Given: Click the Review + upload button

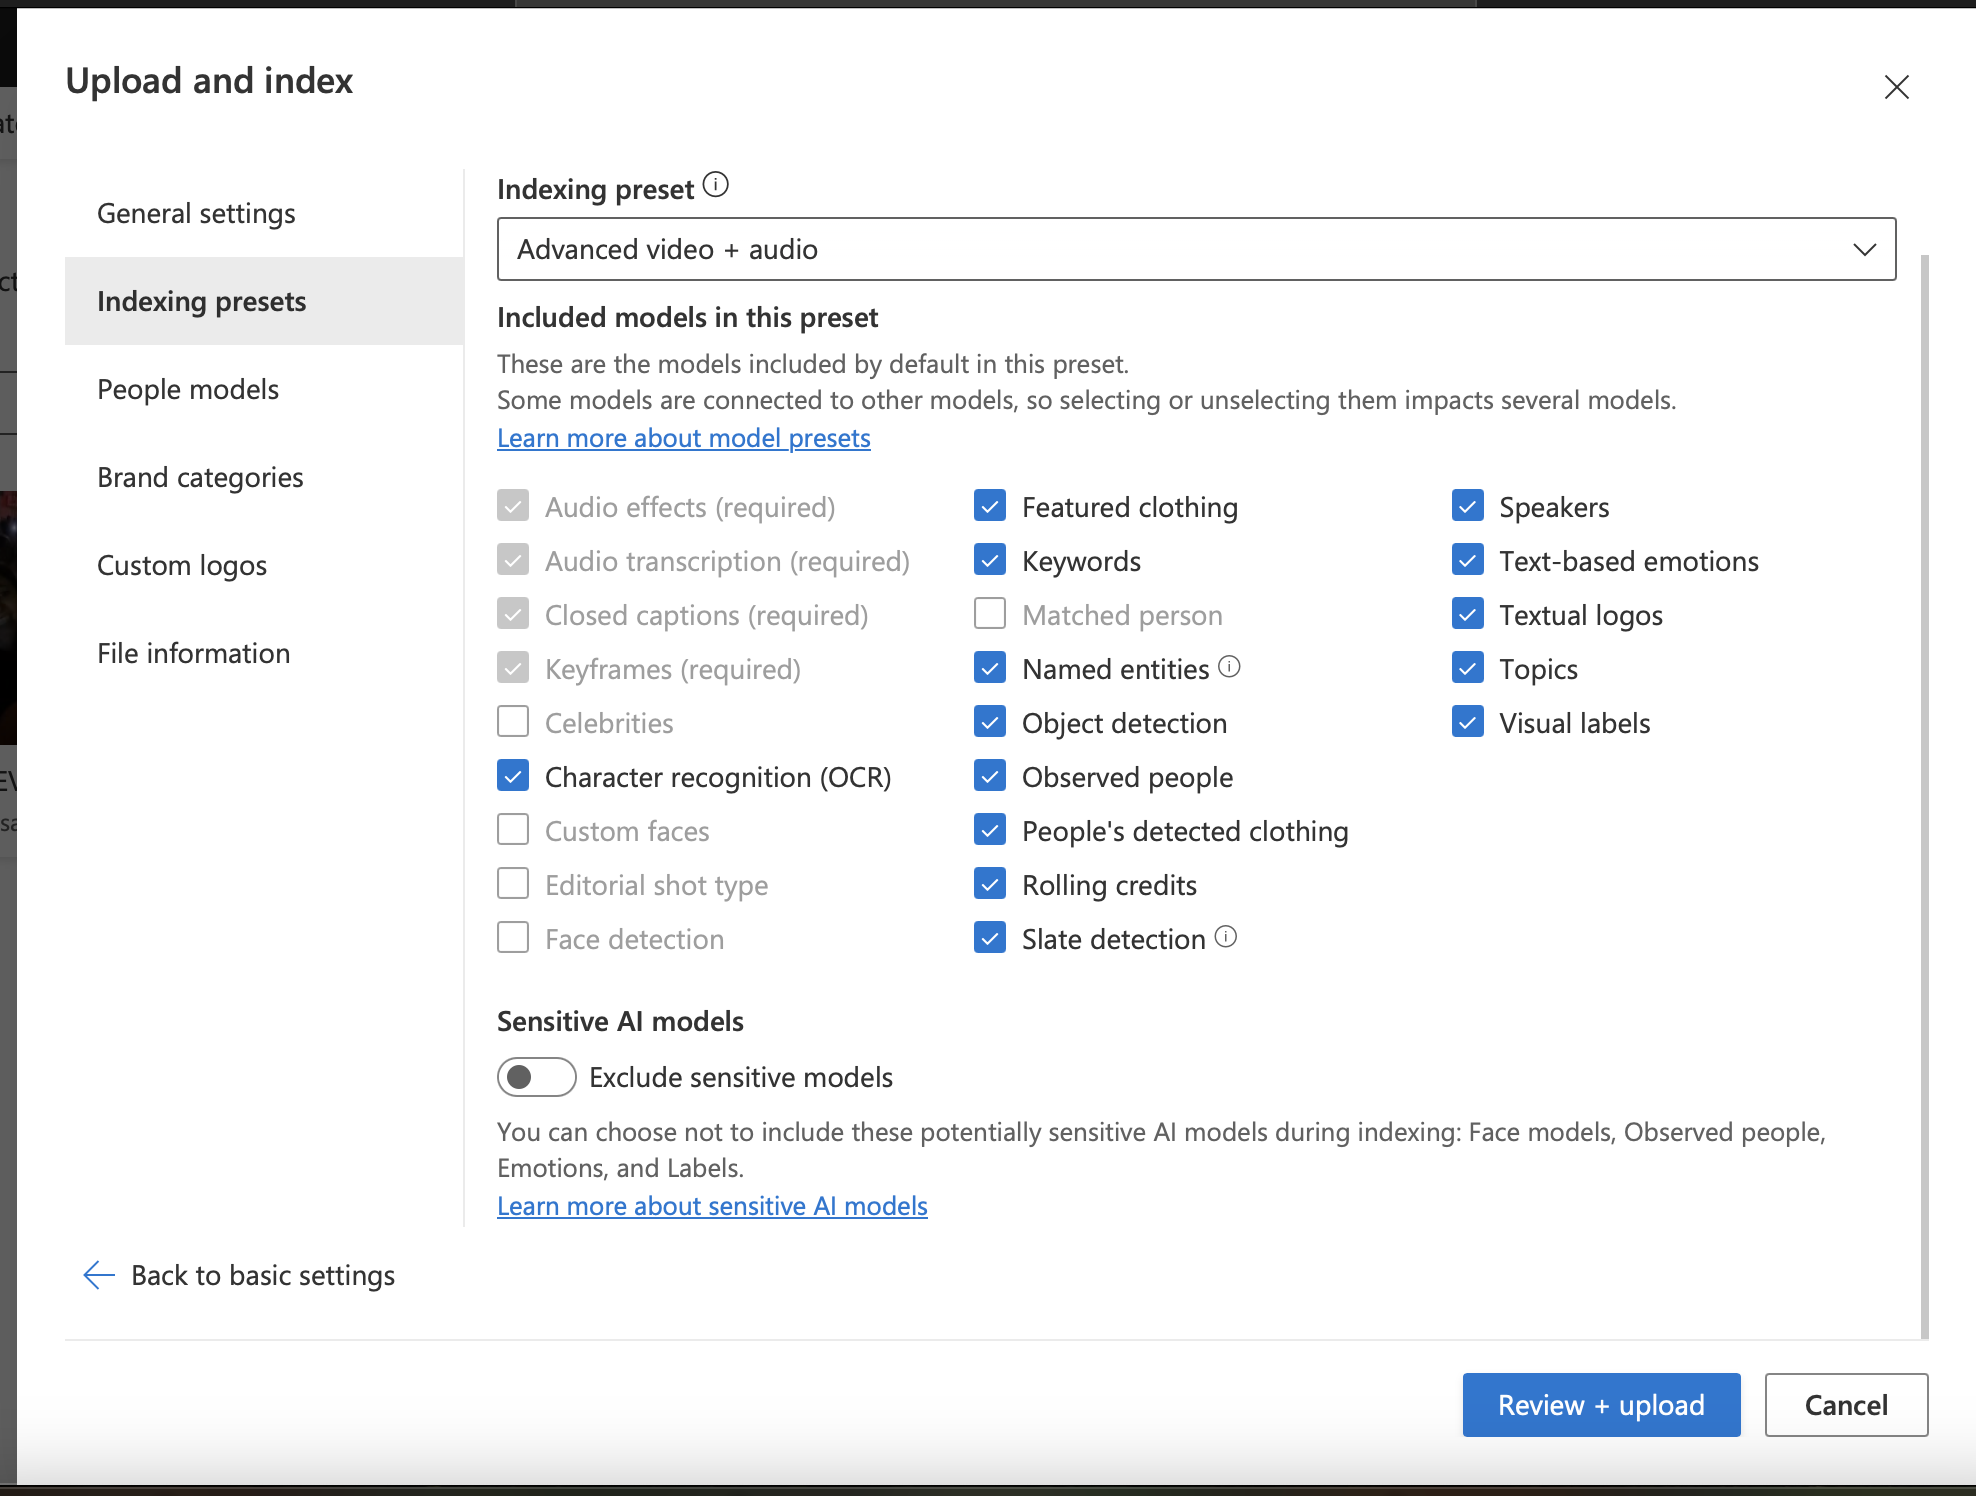Looking at the screenshot, I should pos(1600,1405).
